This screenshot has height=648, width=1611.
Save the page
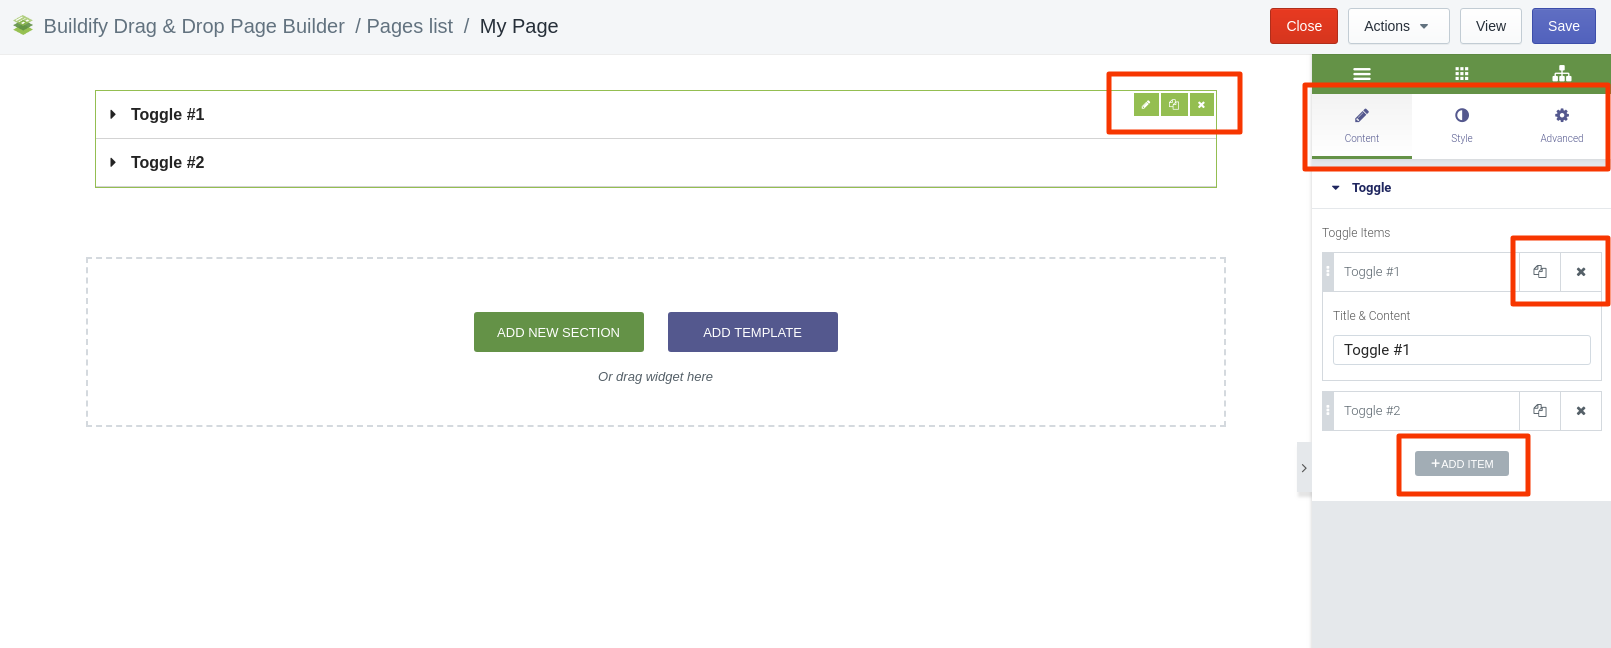(1564, 26)
